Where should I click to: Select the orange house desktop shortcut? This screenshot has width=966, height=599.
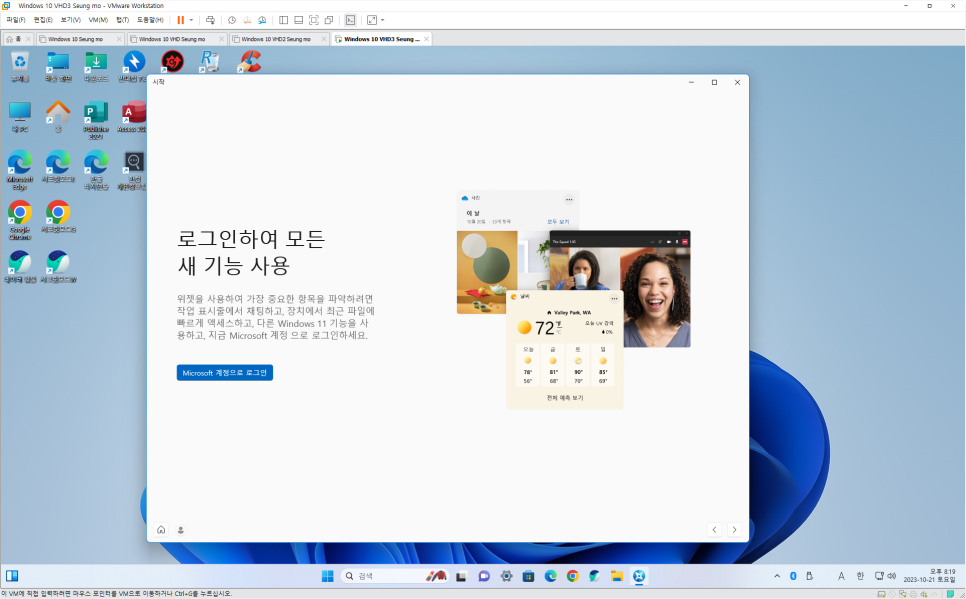(58, 117)
